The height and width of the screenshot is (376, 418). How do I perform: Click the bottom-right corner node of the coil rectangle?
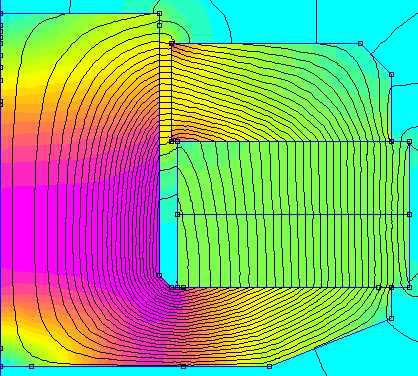pos(410,287)
